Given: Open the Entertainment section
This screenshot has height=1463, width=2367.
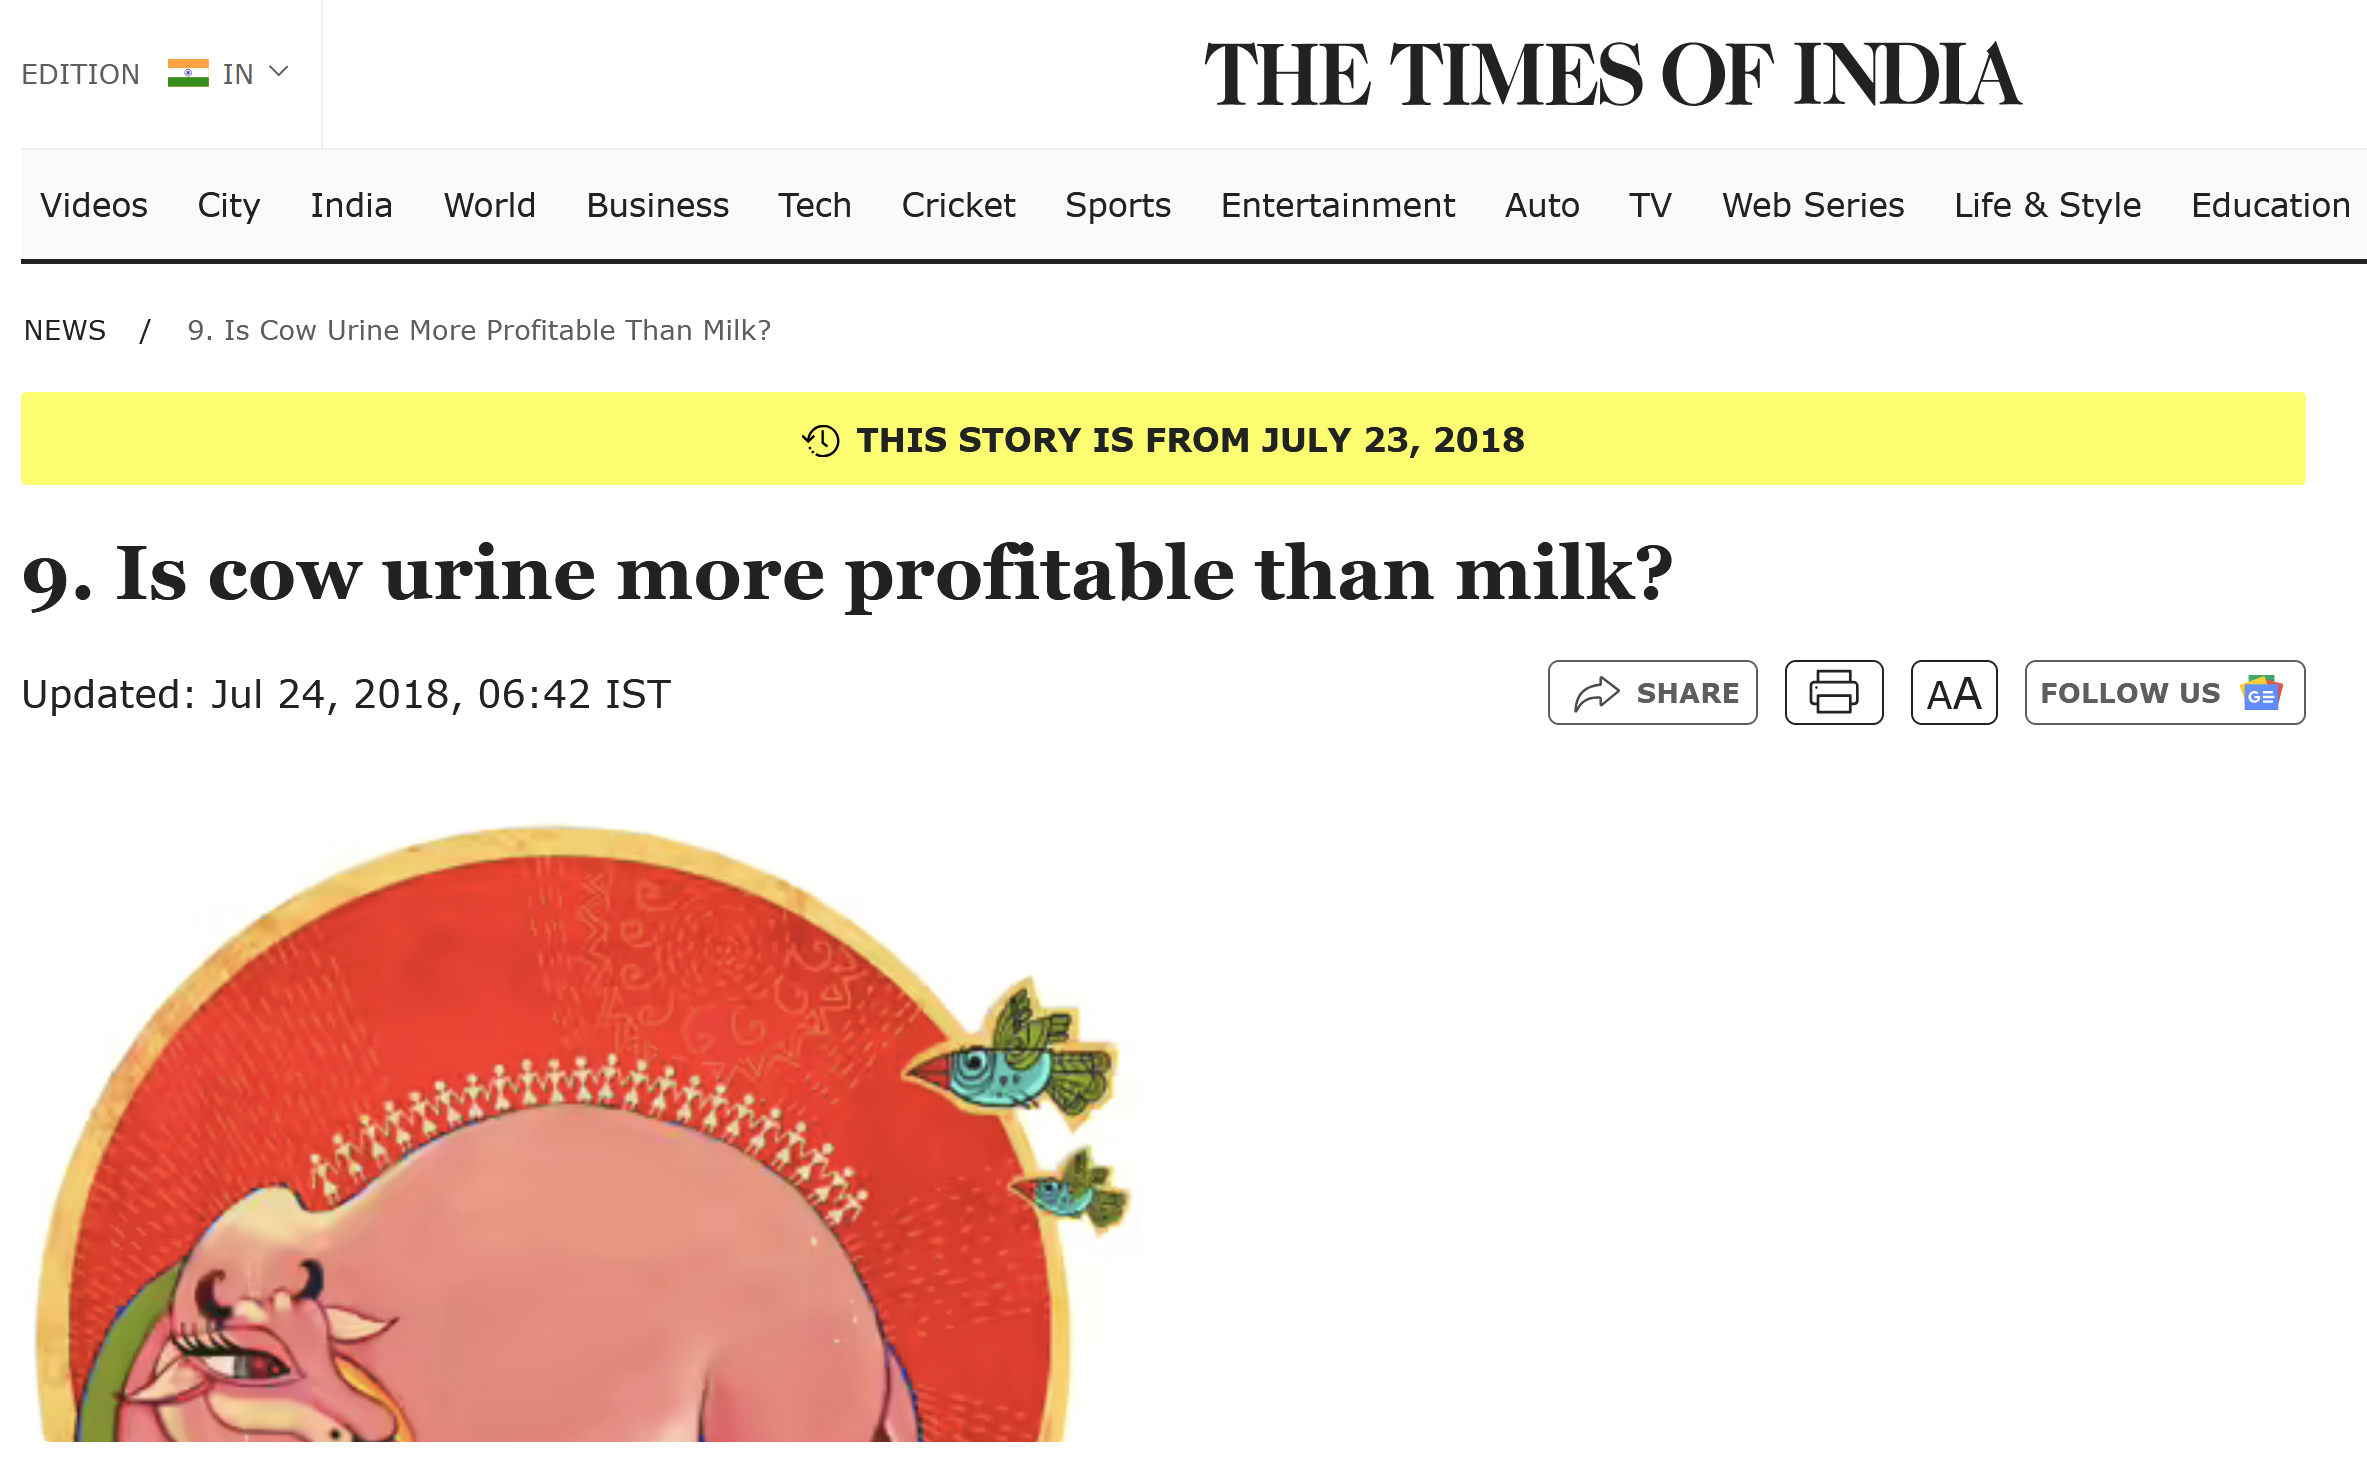Looking at the screenshot, I should coord(1337,205).
